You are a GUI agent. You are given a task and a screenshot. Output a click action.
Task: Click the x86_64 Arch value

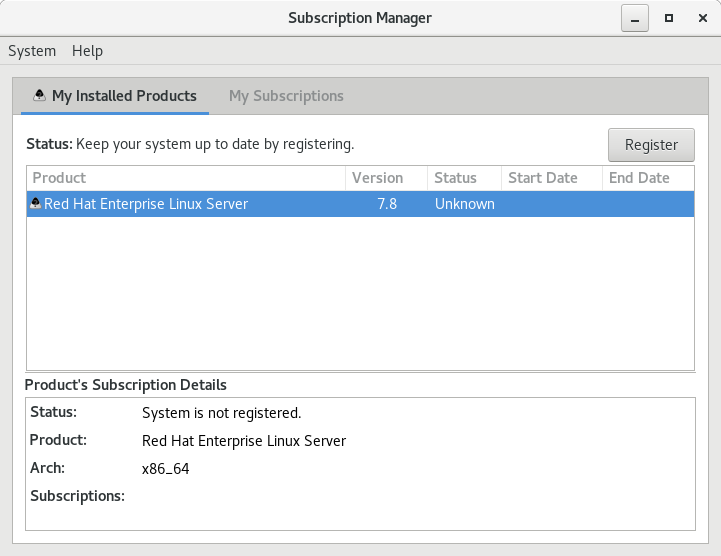point(165,468)
